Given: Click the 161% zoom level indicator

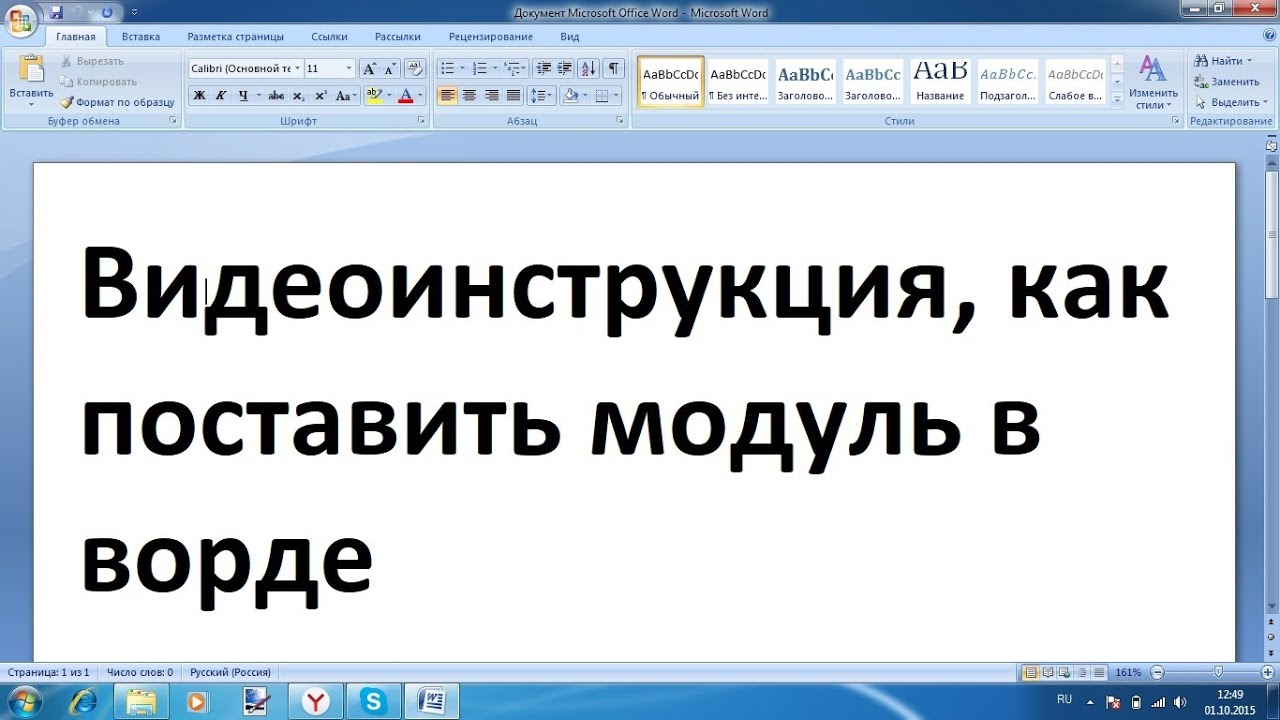Looking at the screenshot, I should [x=1129, y=673].
